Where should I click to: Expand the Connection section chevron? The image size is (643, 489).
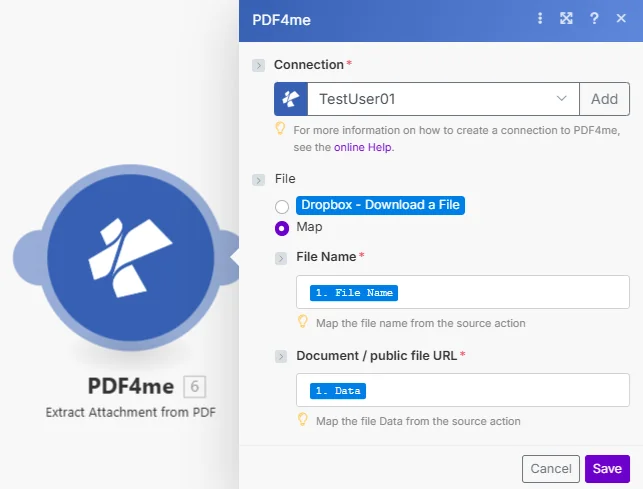[258, 65]
